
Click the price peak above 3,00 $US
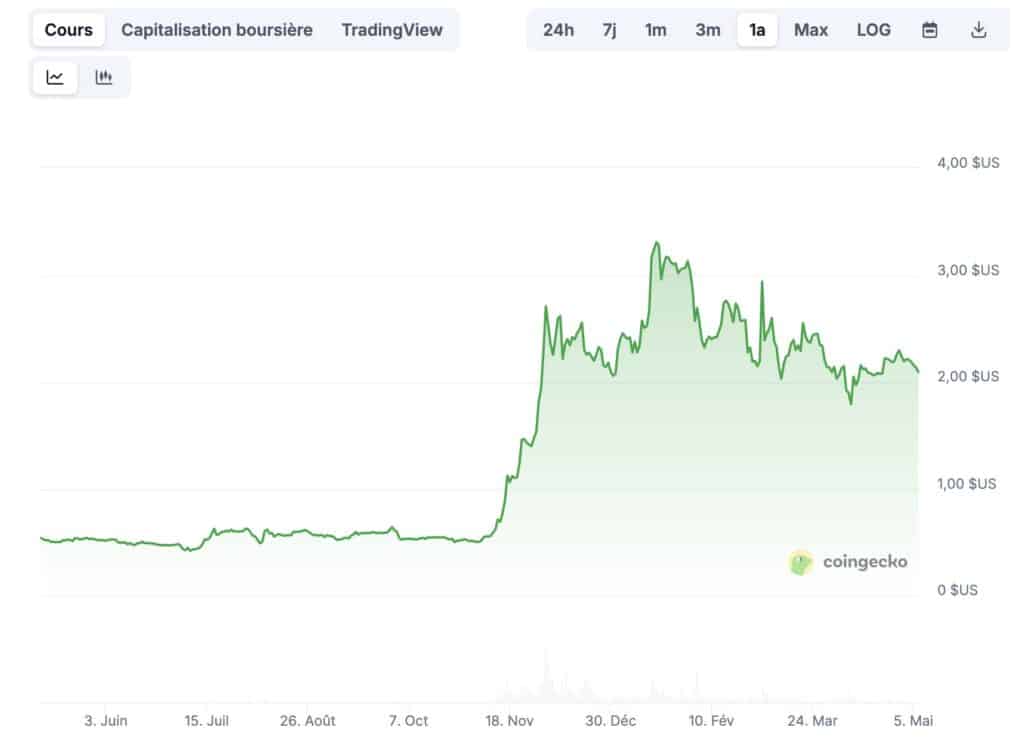(657, 243)
